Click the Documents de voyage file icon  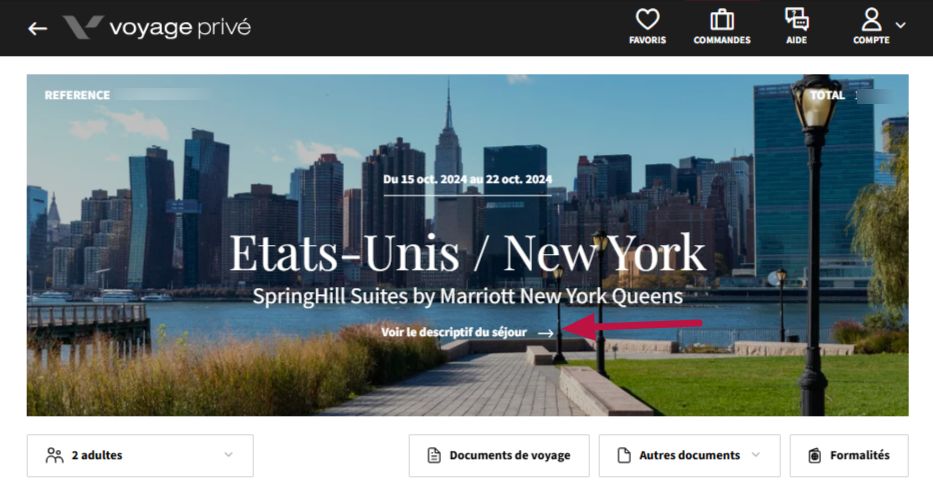point(434,455)
